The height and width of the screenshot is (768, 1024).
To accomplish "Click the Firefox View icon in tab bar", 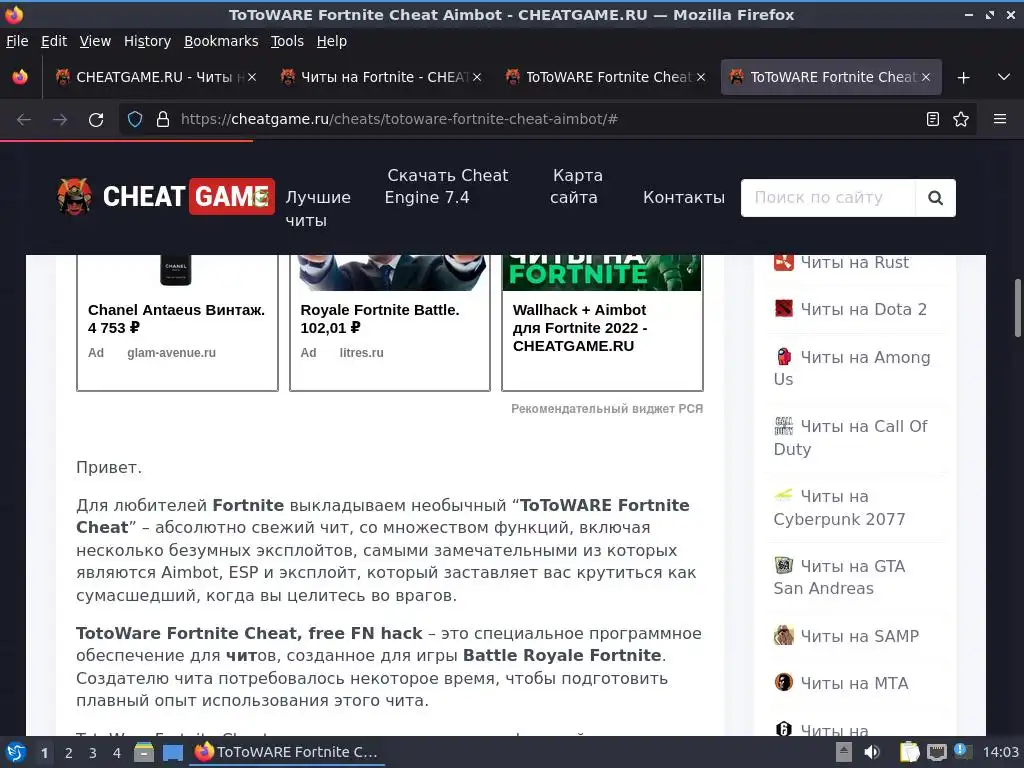I will [x=20, y=77].
